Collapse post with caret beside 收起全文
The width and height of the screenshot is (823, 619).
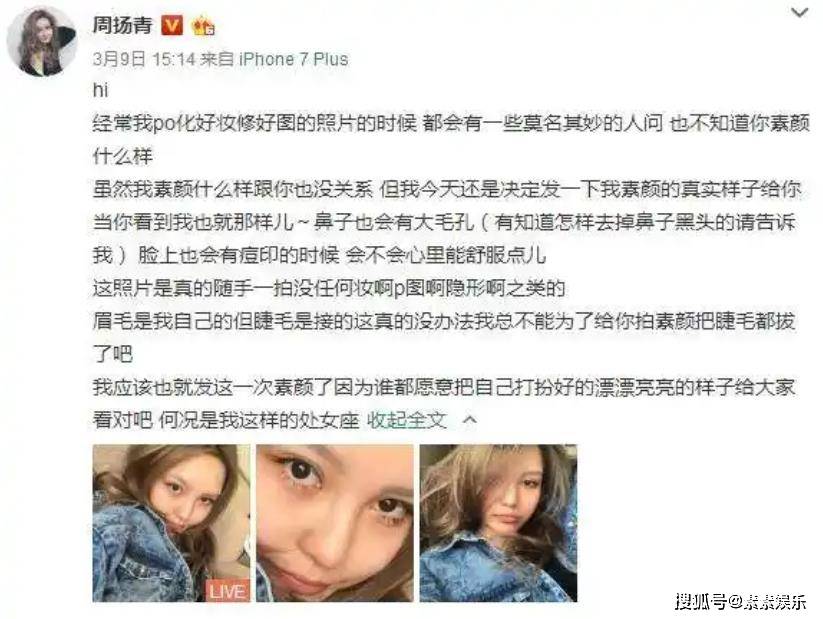[471, 419]
